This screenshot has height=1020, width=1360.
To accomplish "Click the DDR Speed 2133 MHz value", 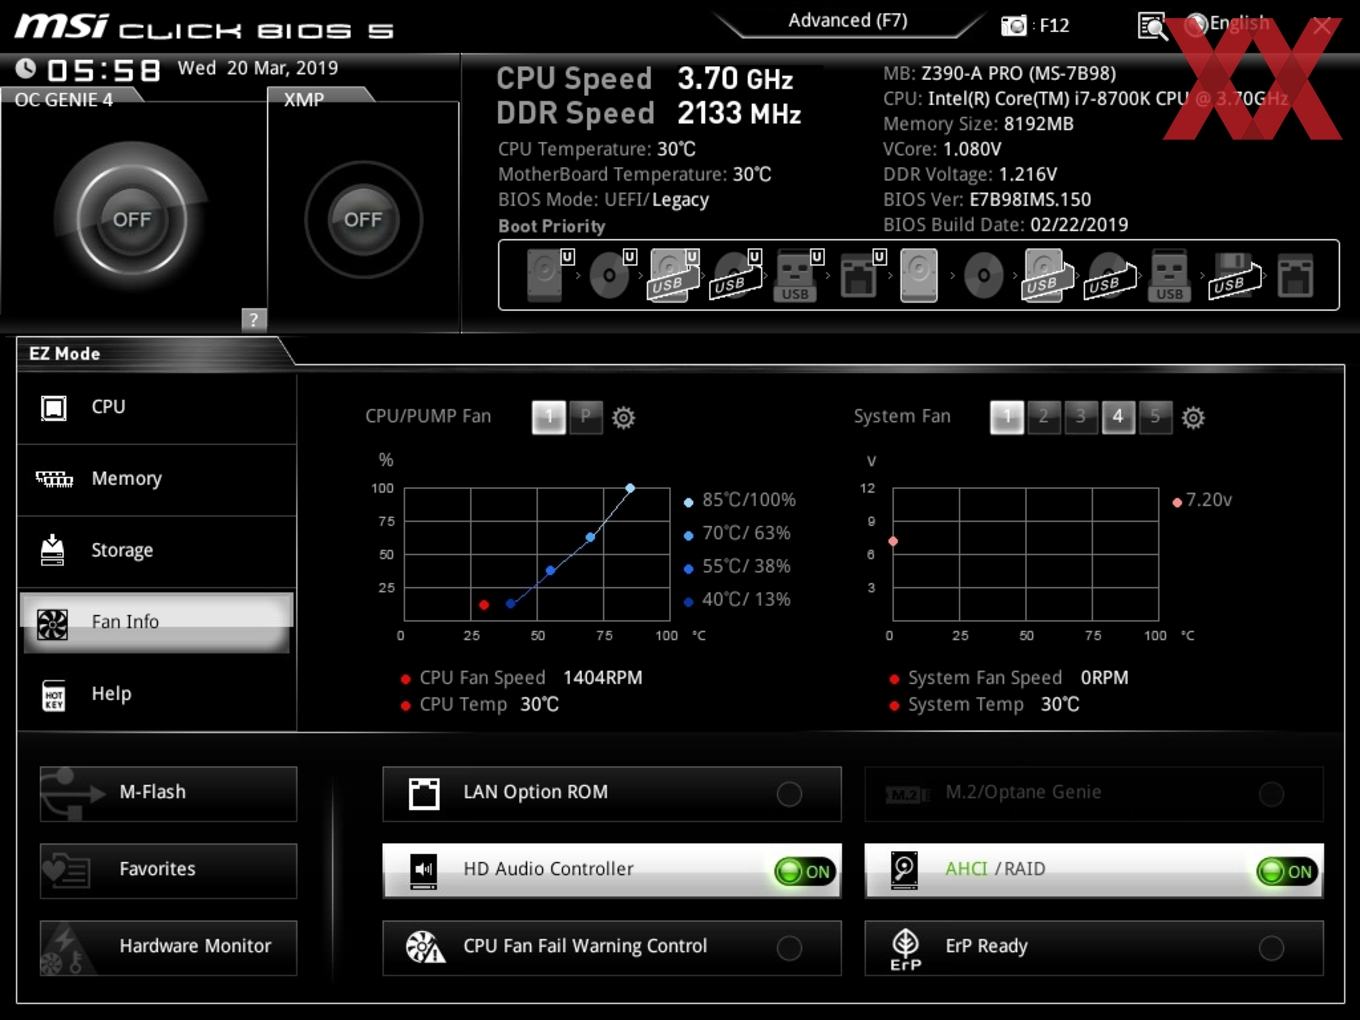I will click(x=739, y=114).
